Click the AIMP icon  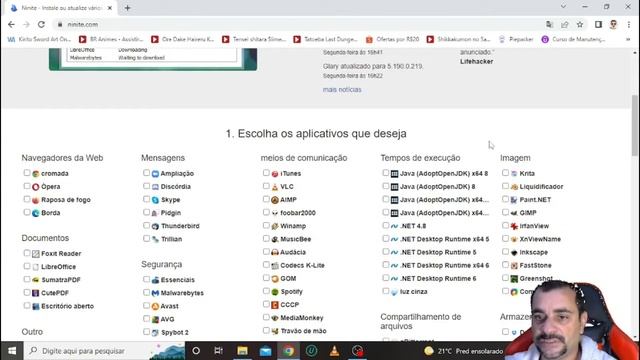[275, 200]
